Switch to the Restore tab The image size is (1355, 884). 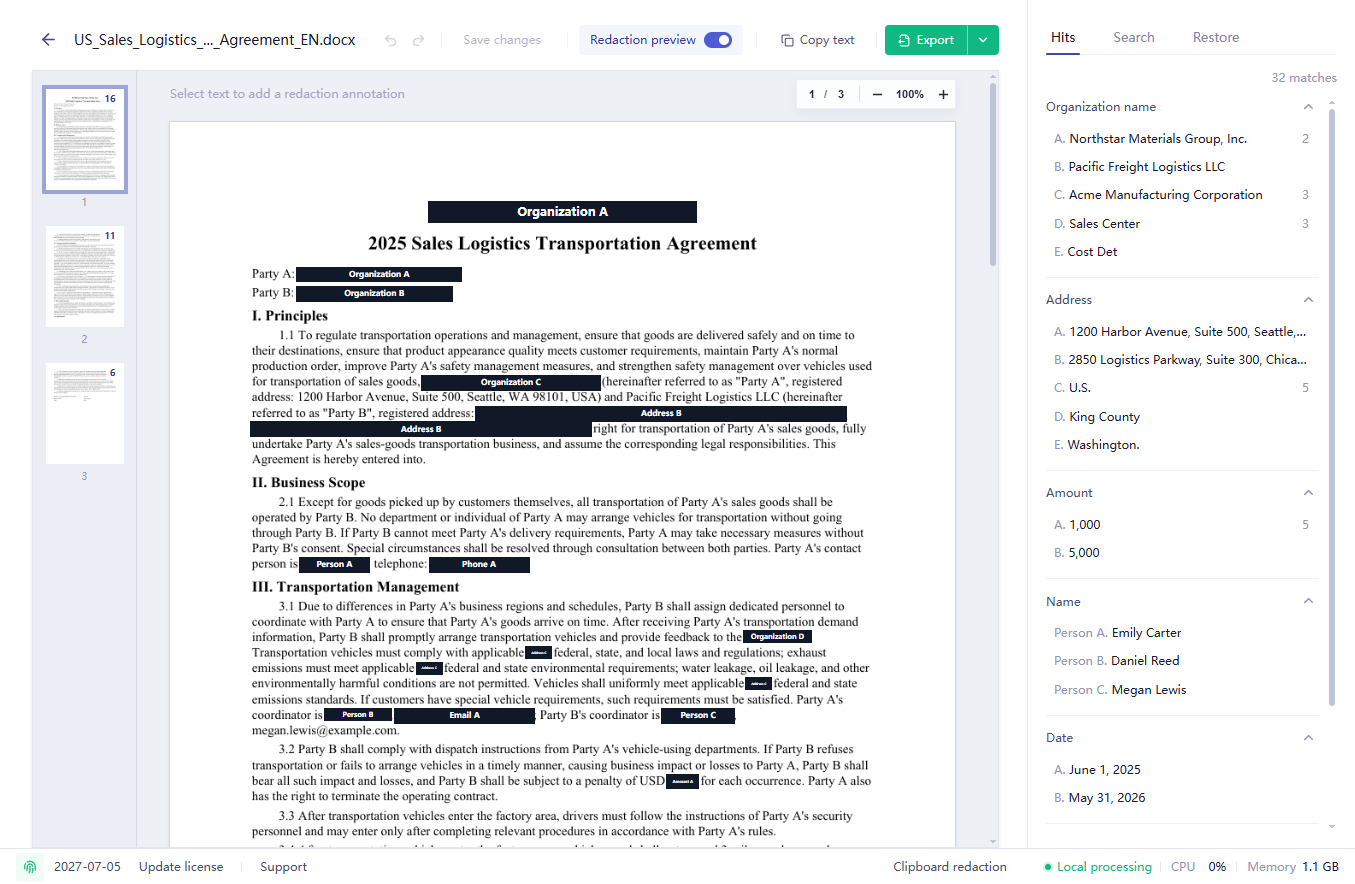click(x=1216, y=37)
